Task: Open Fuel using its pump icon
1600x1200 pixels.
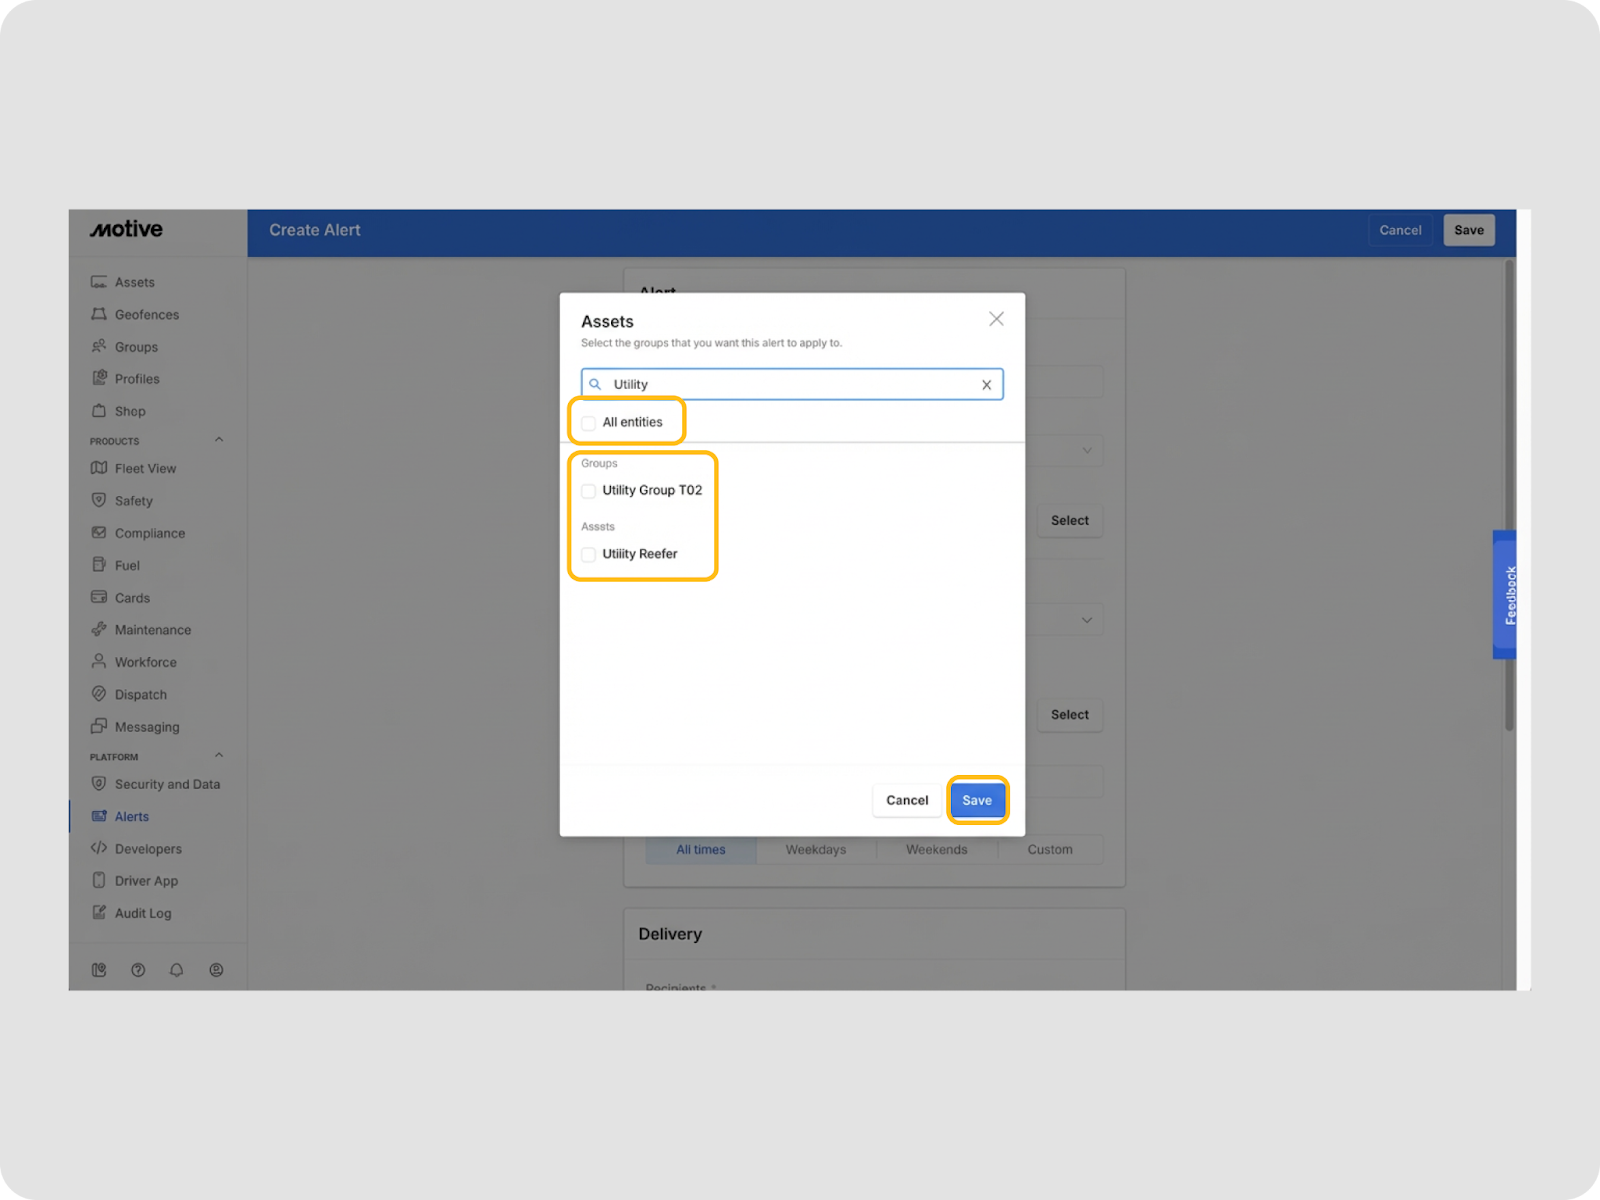Action: [x=99, y=565]
